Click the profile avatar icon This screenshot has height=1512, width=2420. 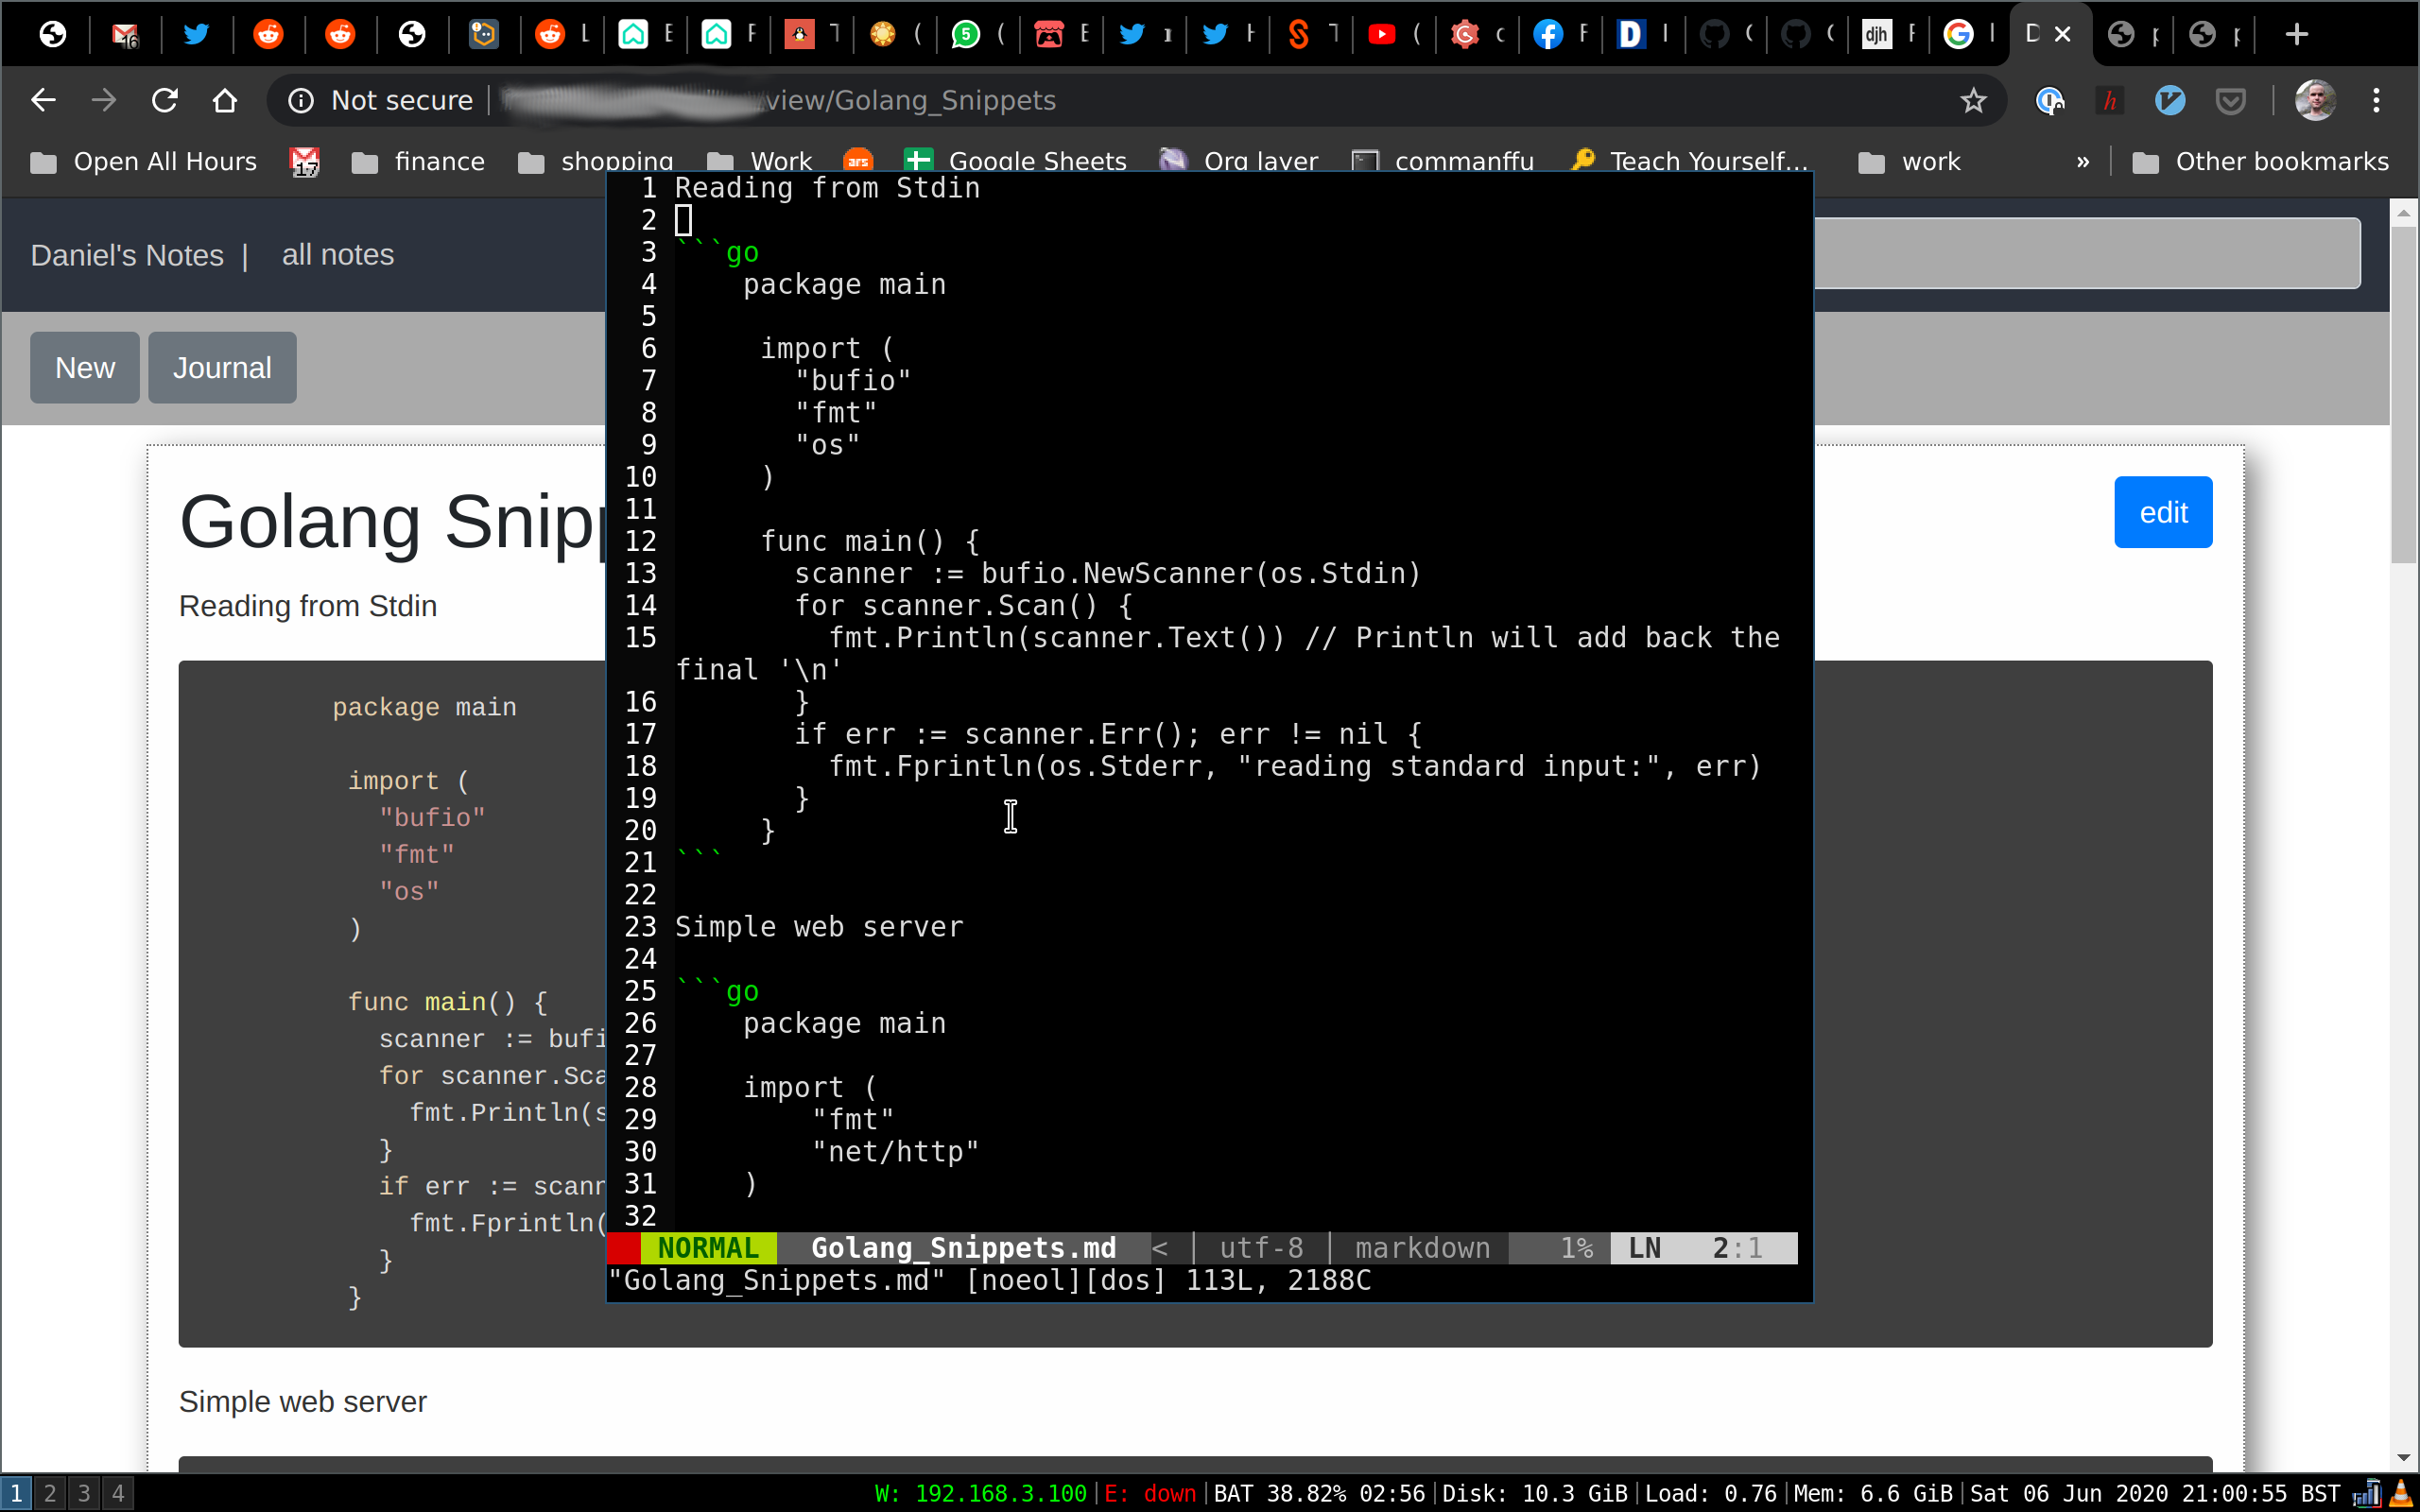pos(2314,100)
